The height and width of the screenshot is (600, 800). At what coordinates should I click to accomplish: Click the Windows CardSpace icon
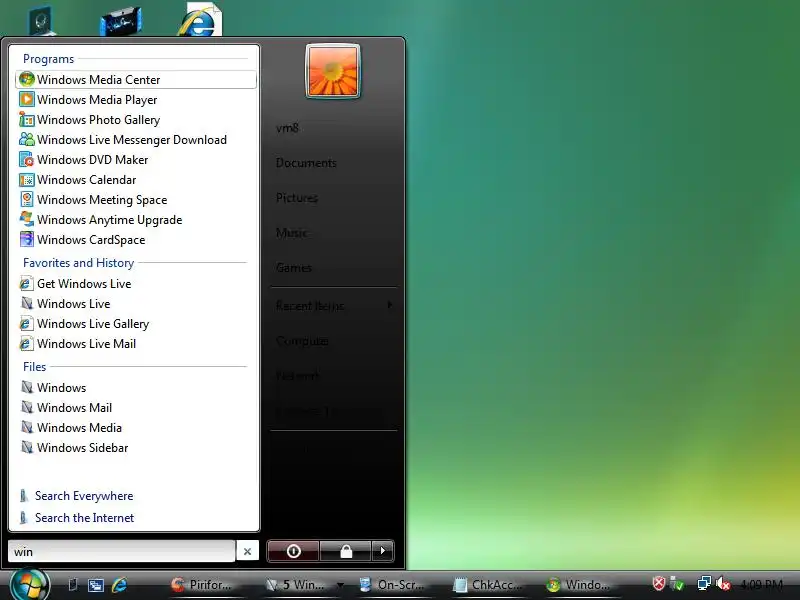(27, 239)
